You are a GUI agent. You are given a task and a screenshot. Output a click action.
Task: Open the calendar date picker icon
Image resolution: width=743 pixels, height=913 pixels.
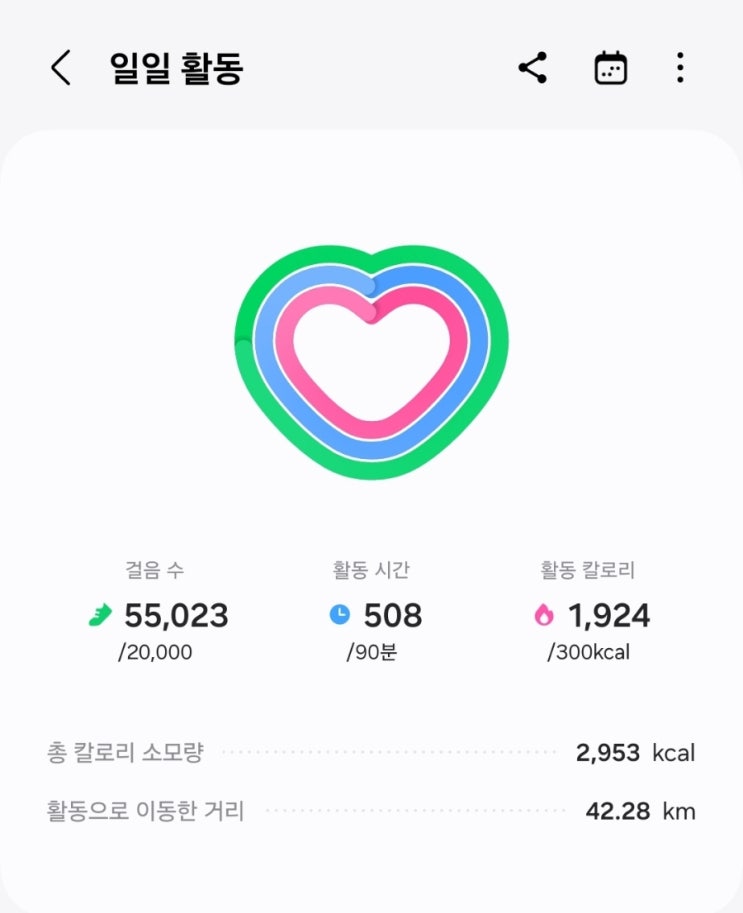click(x=610, y=68)
